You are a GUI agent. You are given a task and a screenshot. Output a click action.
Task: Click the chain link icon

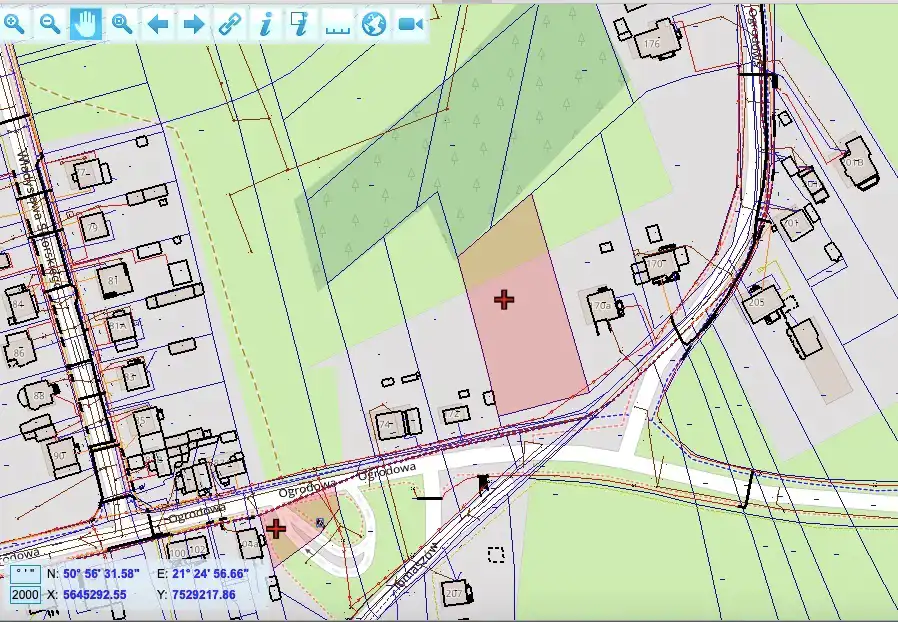pos(230,24)
